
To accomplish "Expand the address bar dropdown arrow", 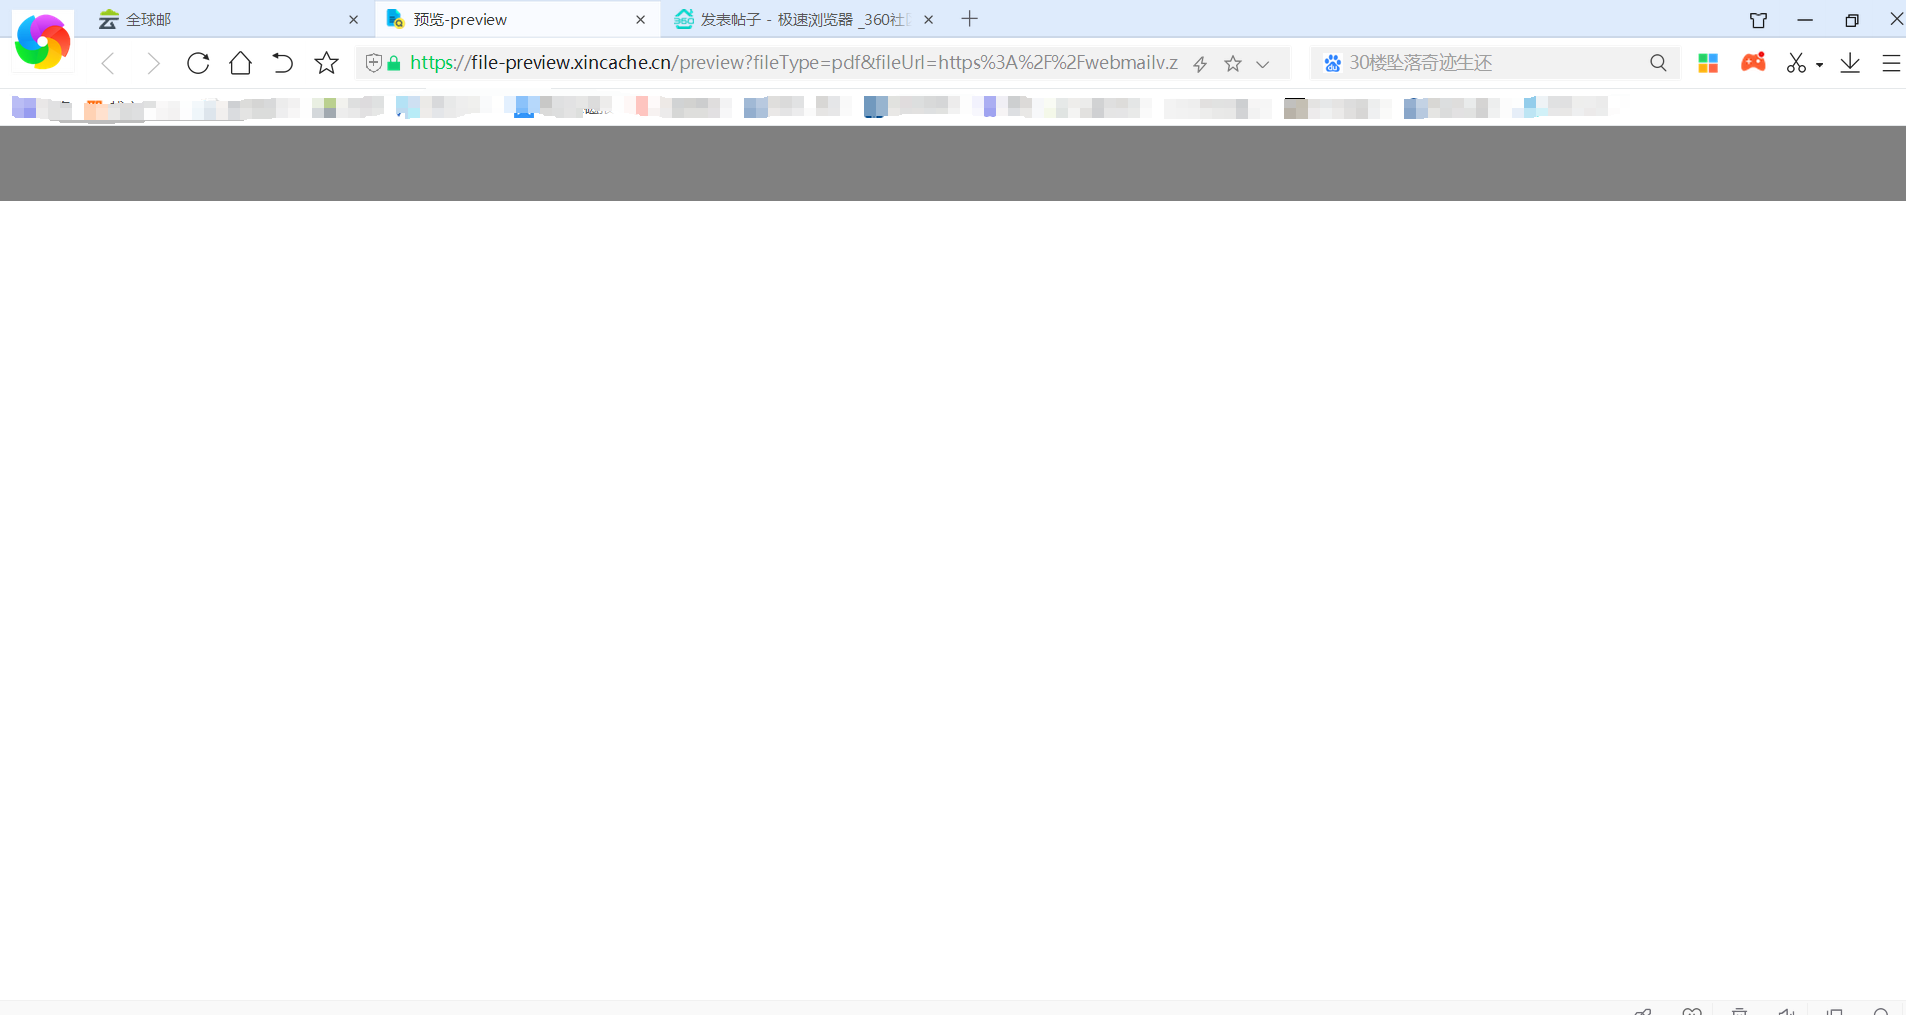I will [1263, 64].
